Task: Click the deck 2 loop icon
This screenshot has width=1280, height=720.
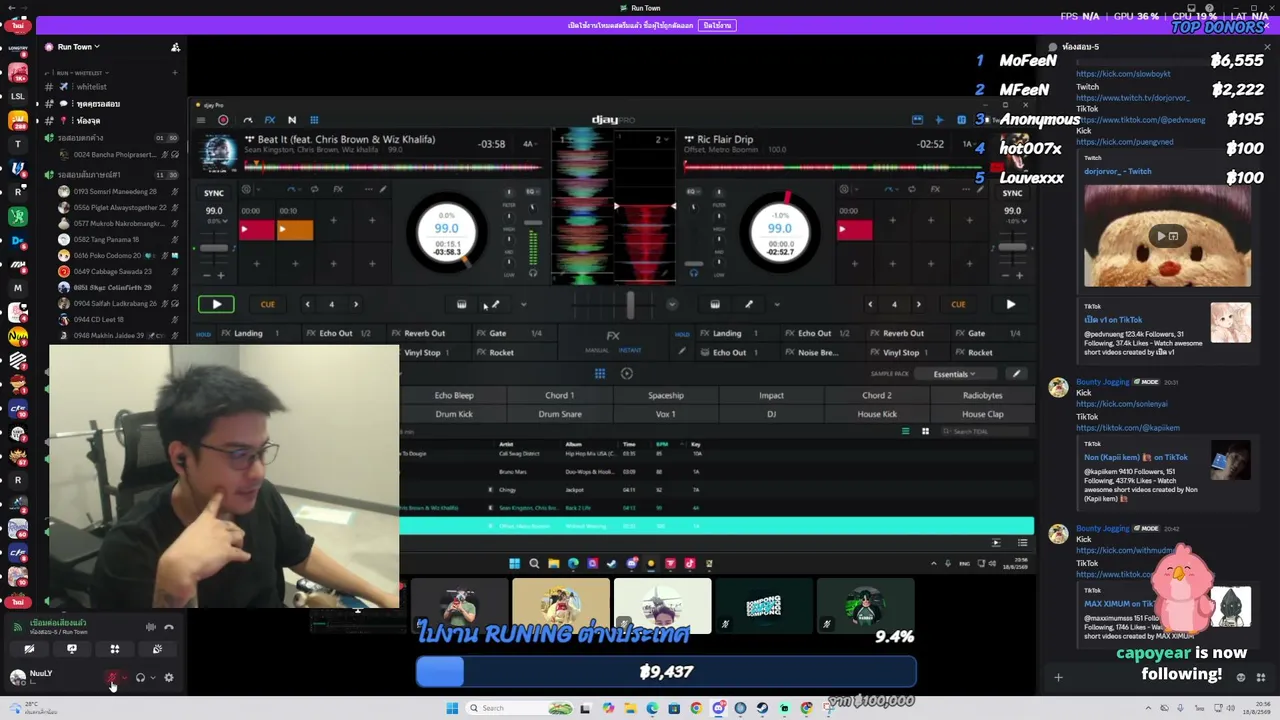Action: coord(910,189)
